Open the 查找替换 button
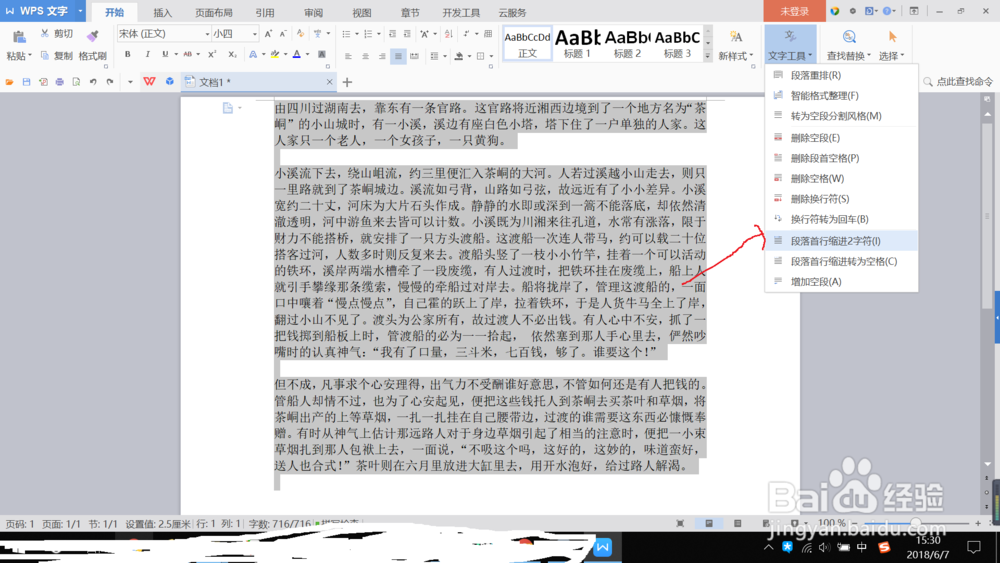 point(848,45)
